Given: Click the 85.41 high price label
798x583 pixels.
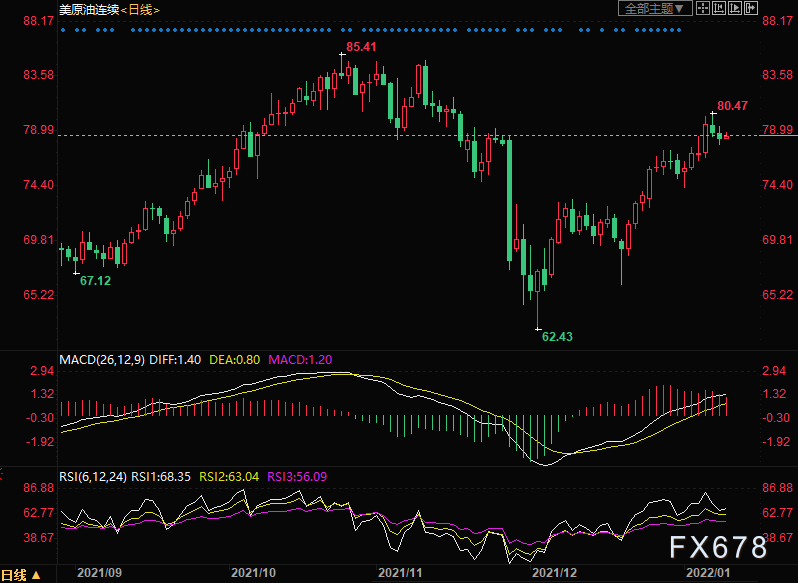Looking at the screenshot, I should [361, 47].
